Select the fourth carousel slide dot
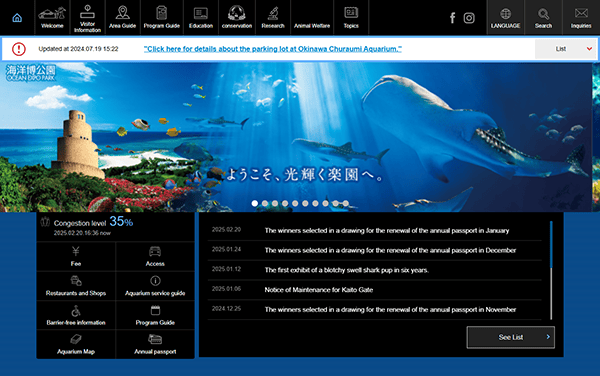This screenshot has width=600, height=376. coord(285,203)
